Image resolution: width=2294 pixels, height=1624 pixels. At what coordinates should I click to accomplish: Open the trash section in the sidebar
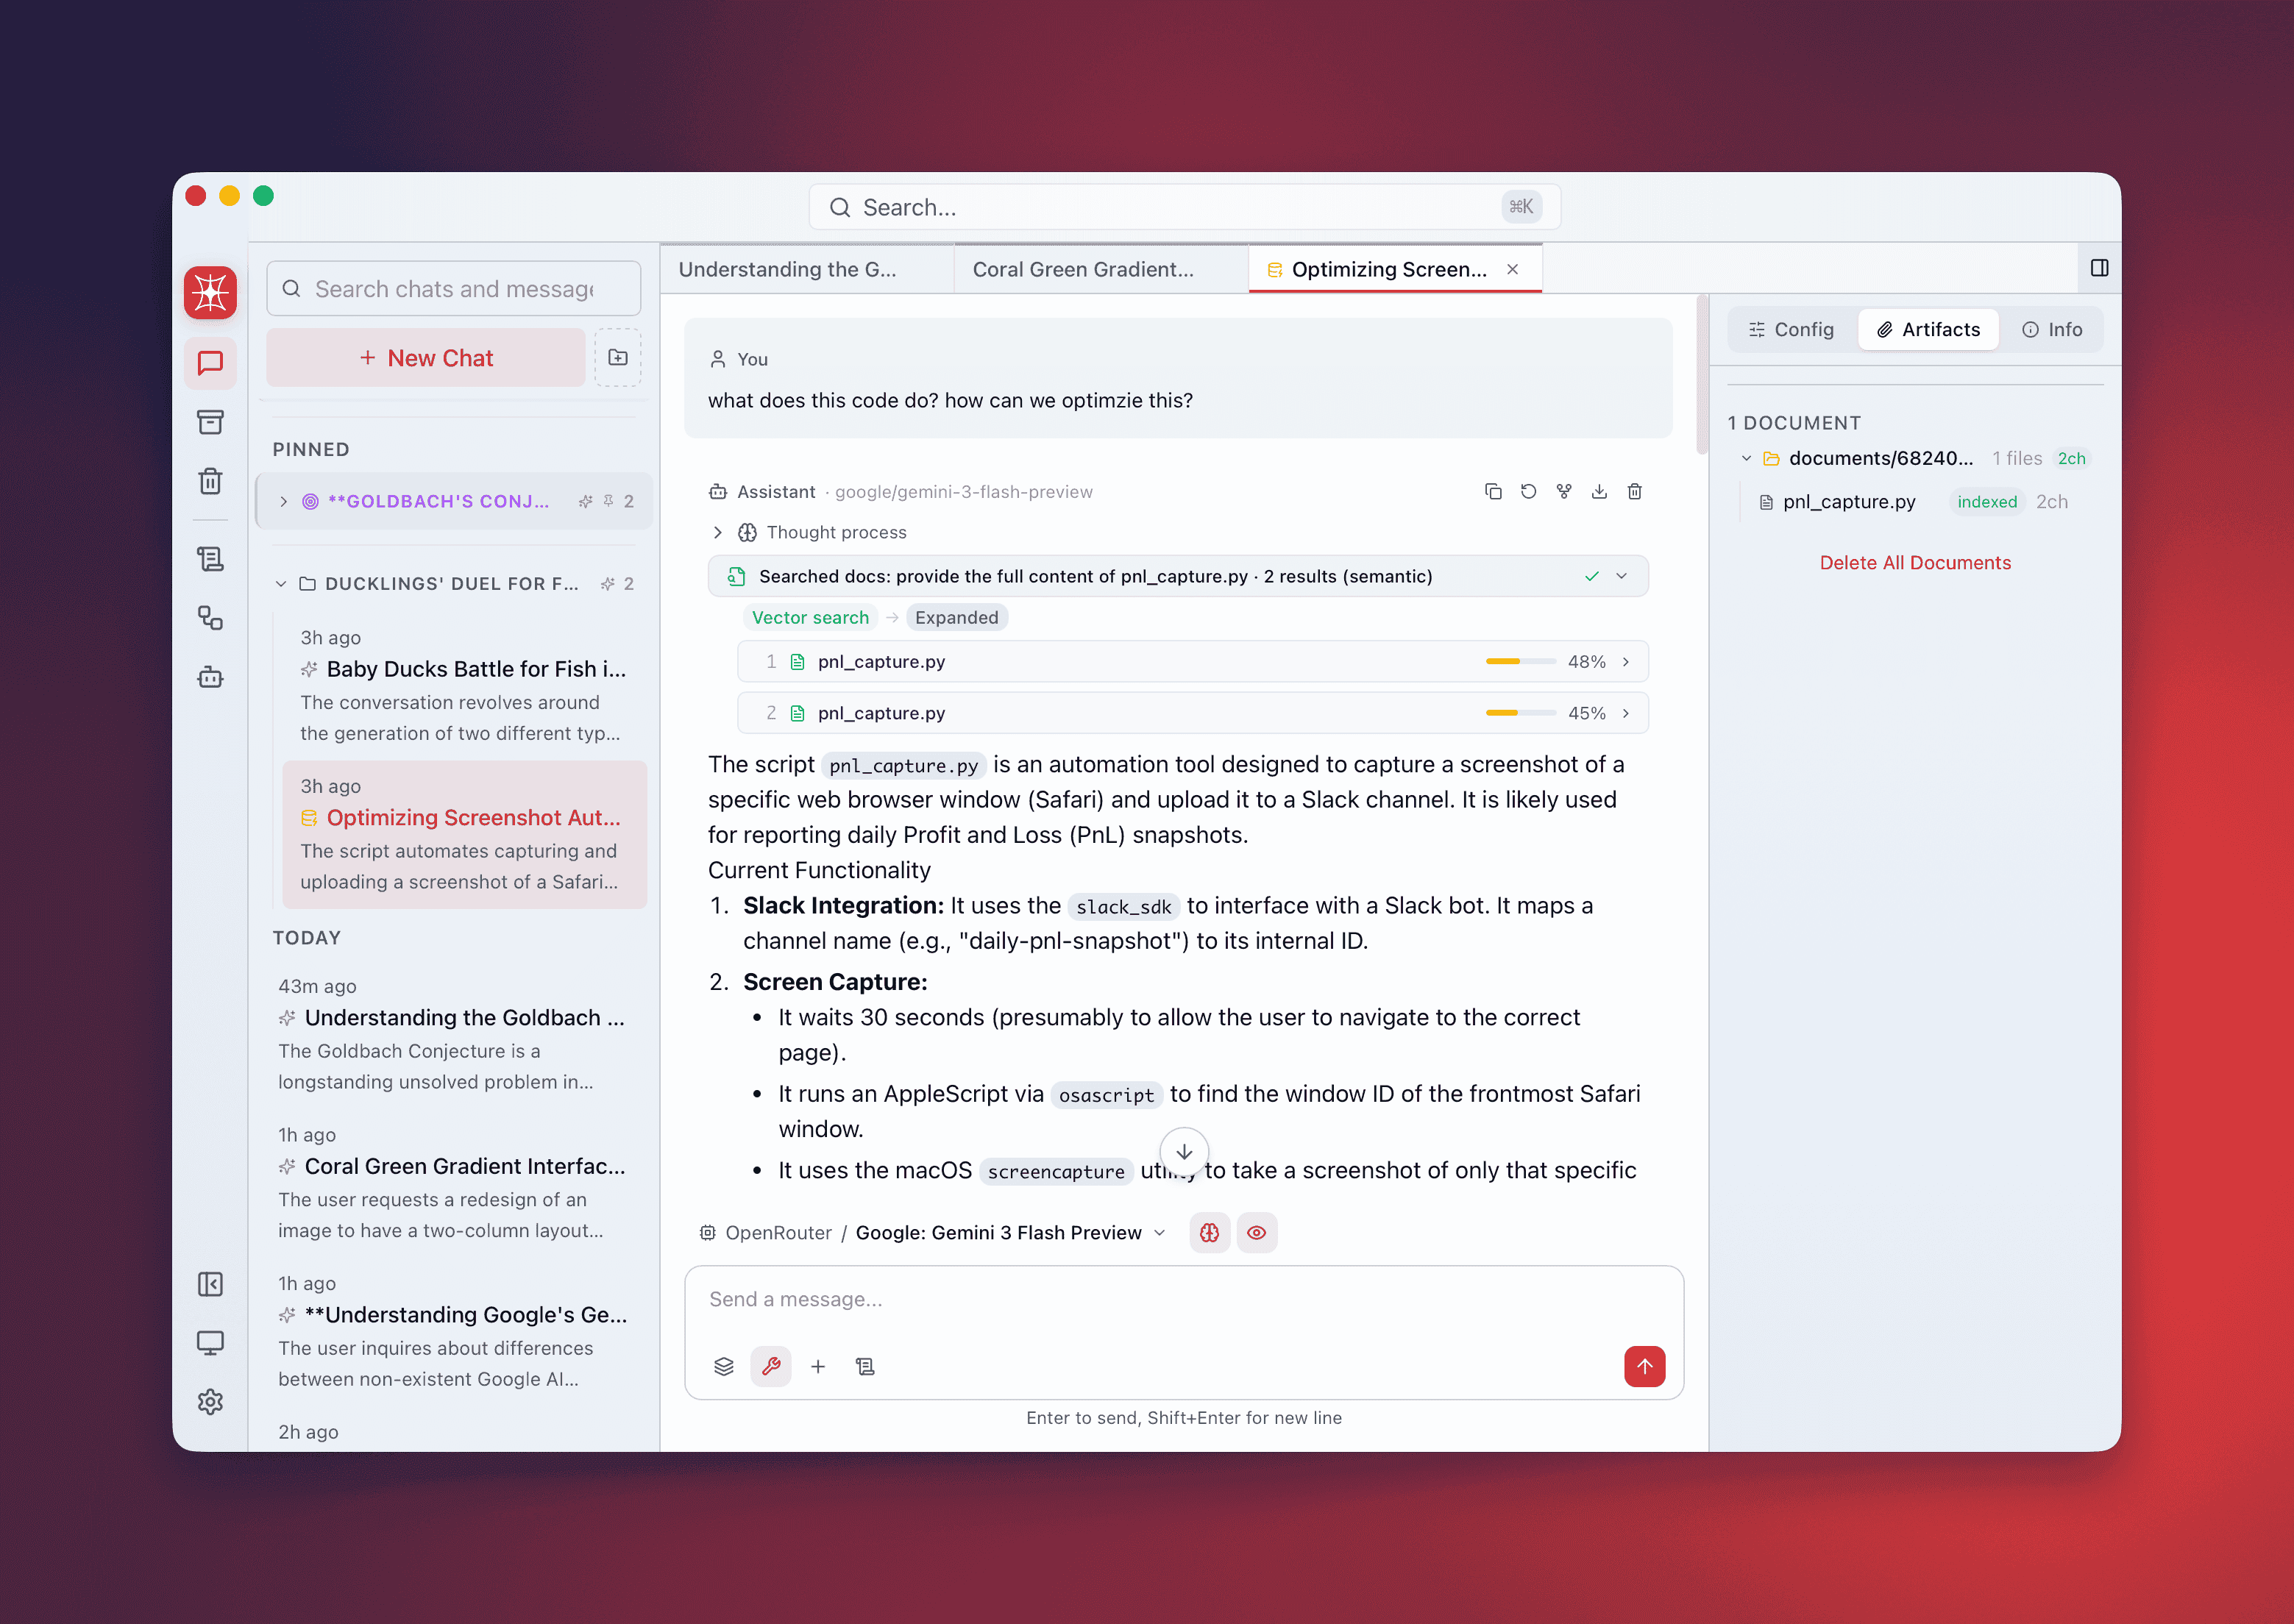(x=210, y=481)
